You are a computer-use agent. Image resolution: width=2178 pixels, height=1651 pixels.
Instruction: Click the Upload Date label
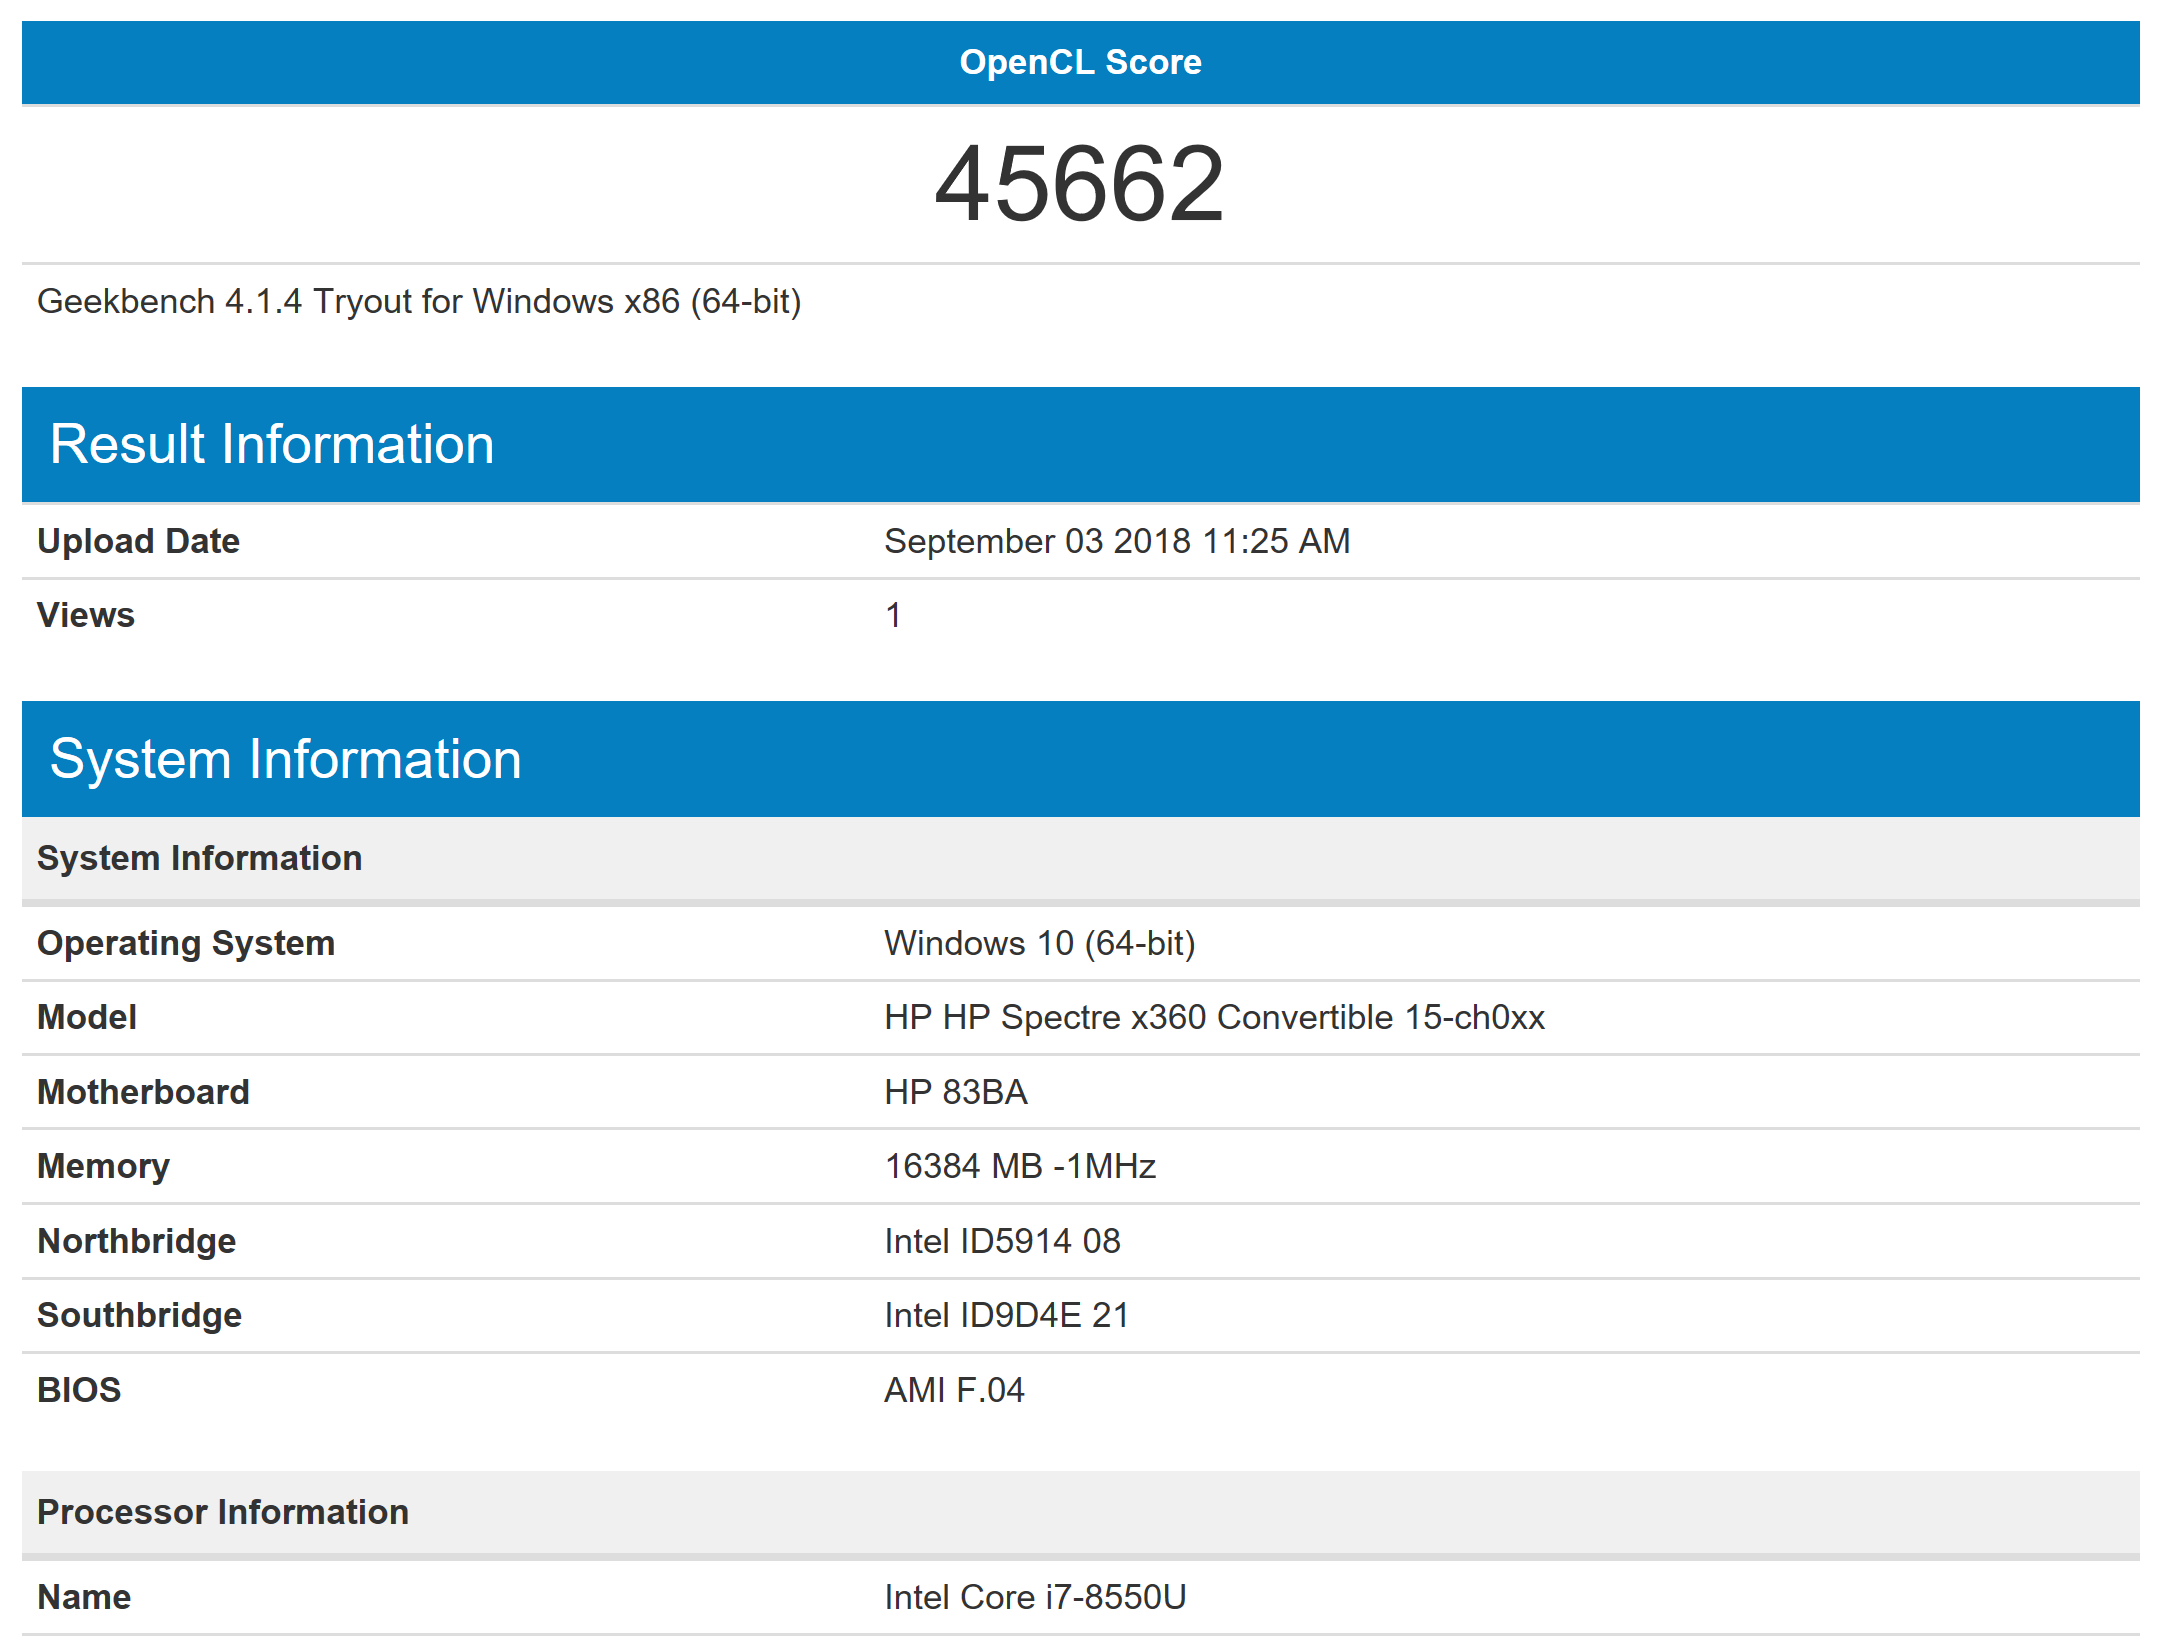tap(138, 541)
